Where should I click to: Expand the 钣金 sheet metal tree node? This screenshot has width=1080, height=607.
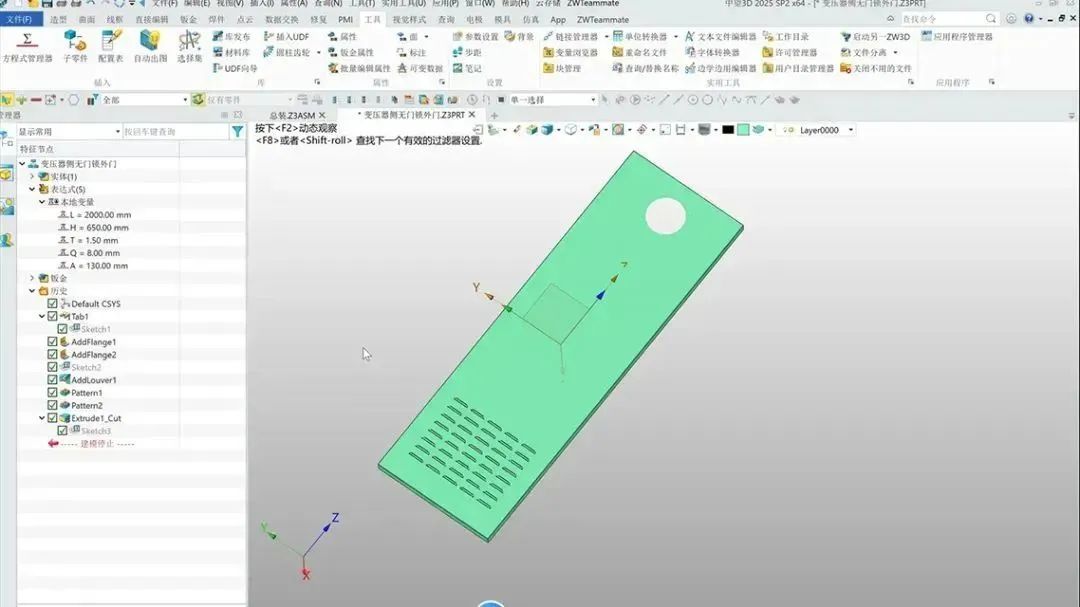pyautogui.click(x=32, y=278)
